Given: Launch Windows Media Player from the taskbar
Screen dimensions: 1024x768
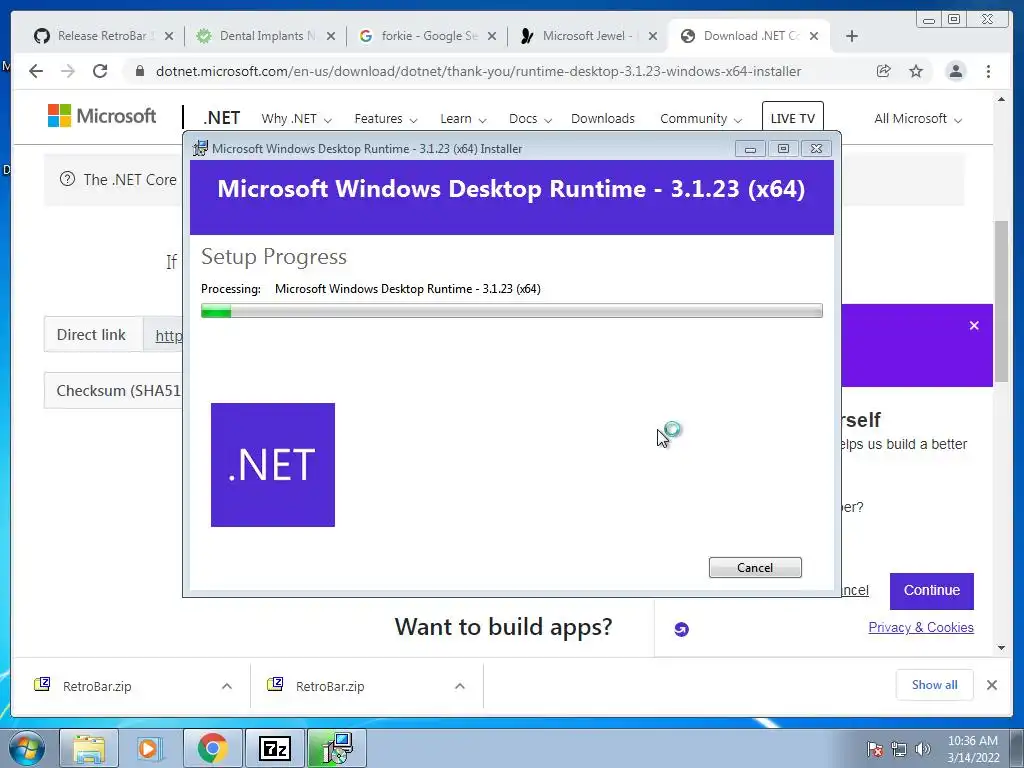Looking at the screenshot, I should tap(150, 748).
